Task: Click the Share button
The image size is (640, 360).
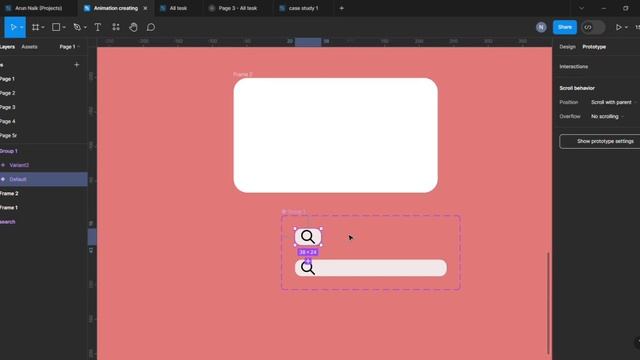Action: (565, 27)
